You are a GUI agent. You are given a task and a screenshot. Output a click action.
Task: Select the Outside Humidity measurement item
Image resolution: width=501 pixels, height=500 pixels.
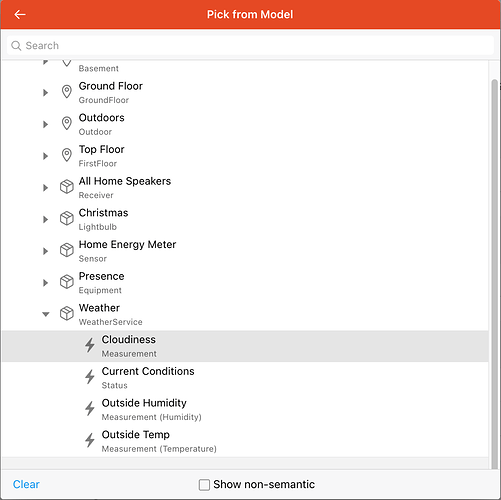(245, 410)
